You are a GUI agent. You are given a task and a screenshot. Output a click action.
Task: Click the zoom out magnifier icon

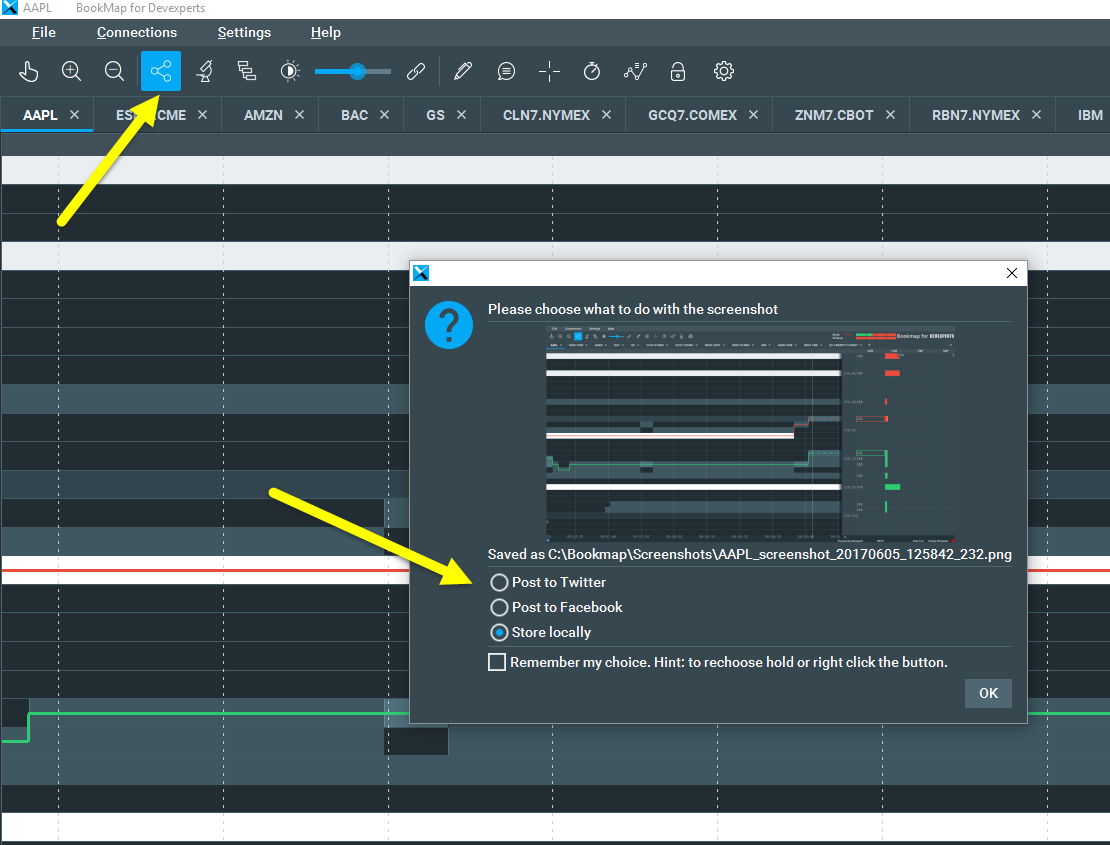click(114, 71)
